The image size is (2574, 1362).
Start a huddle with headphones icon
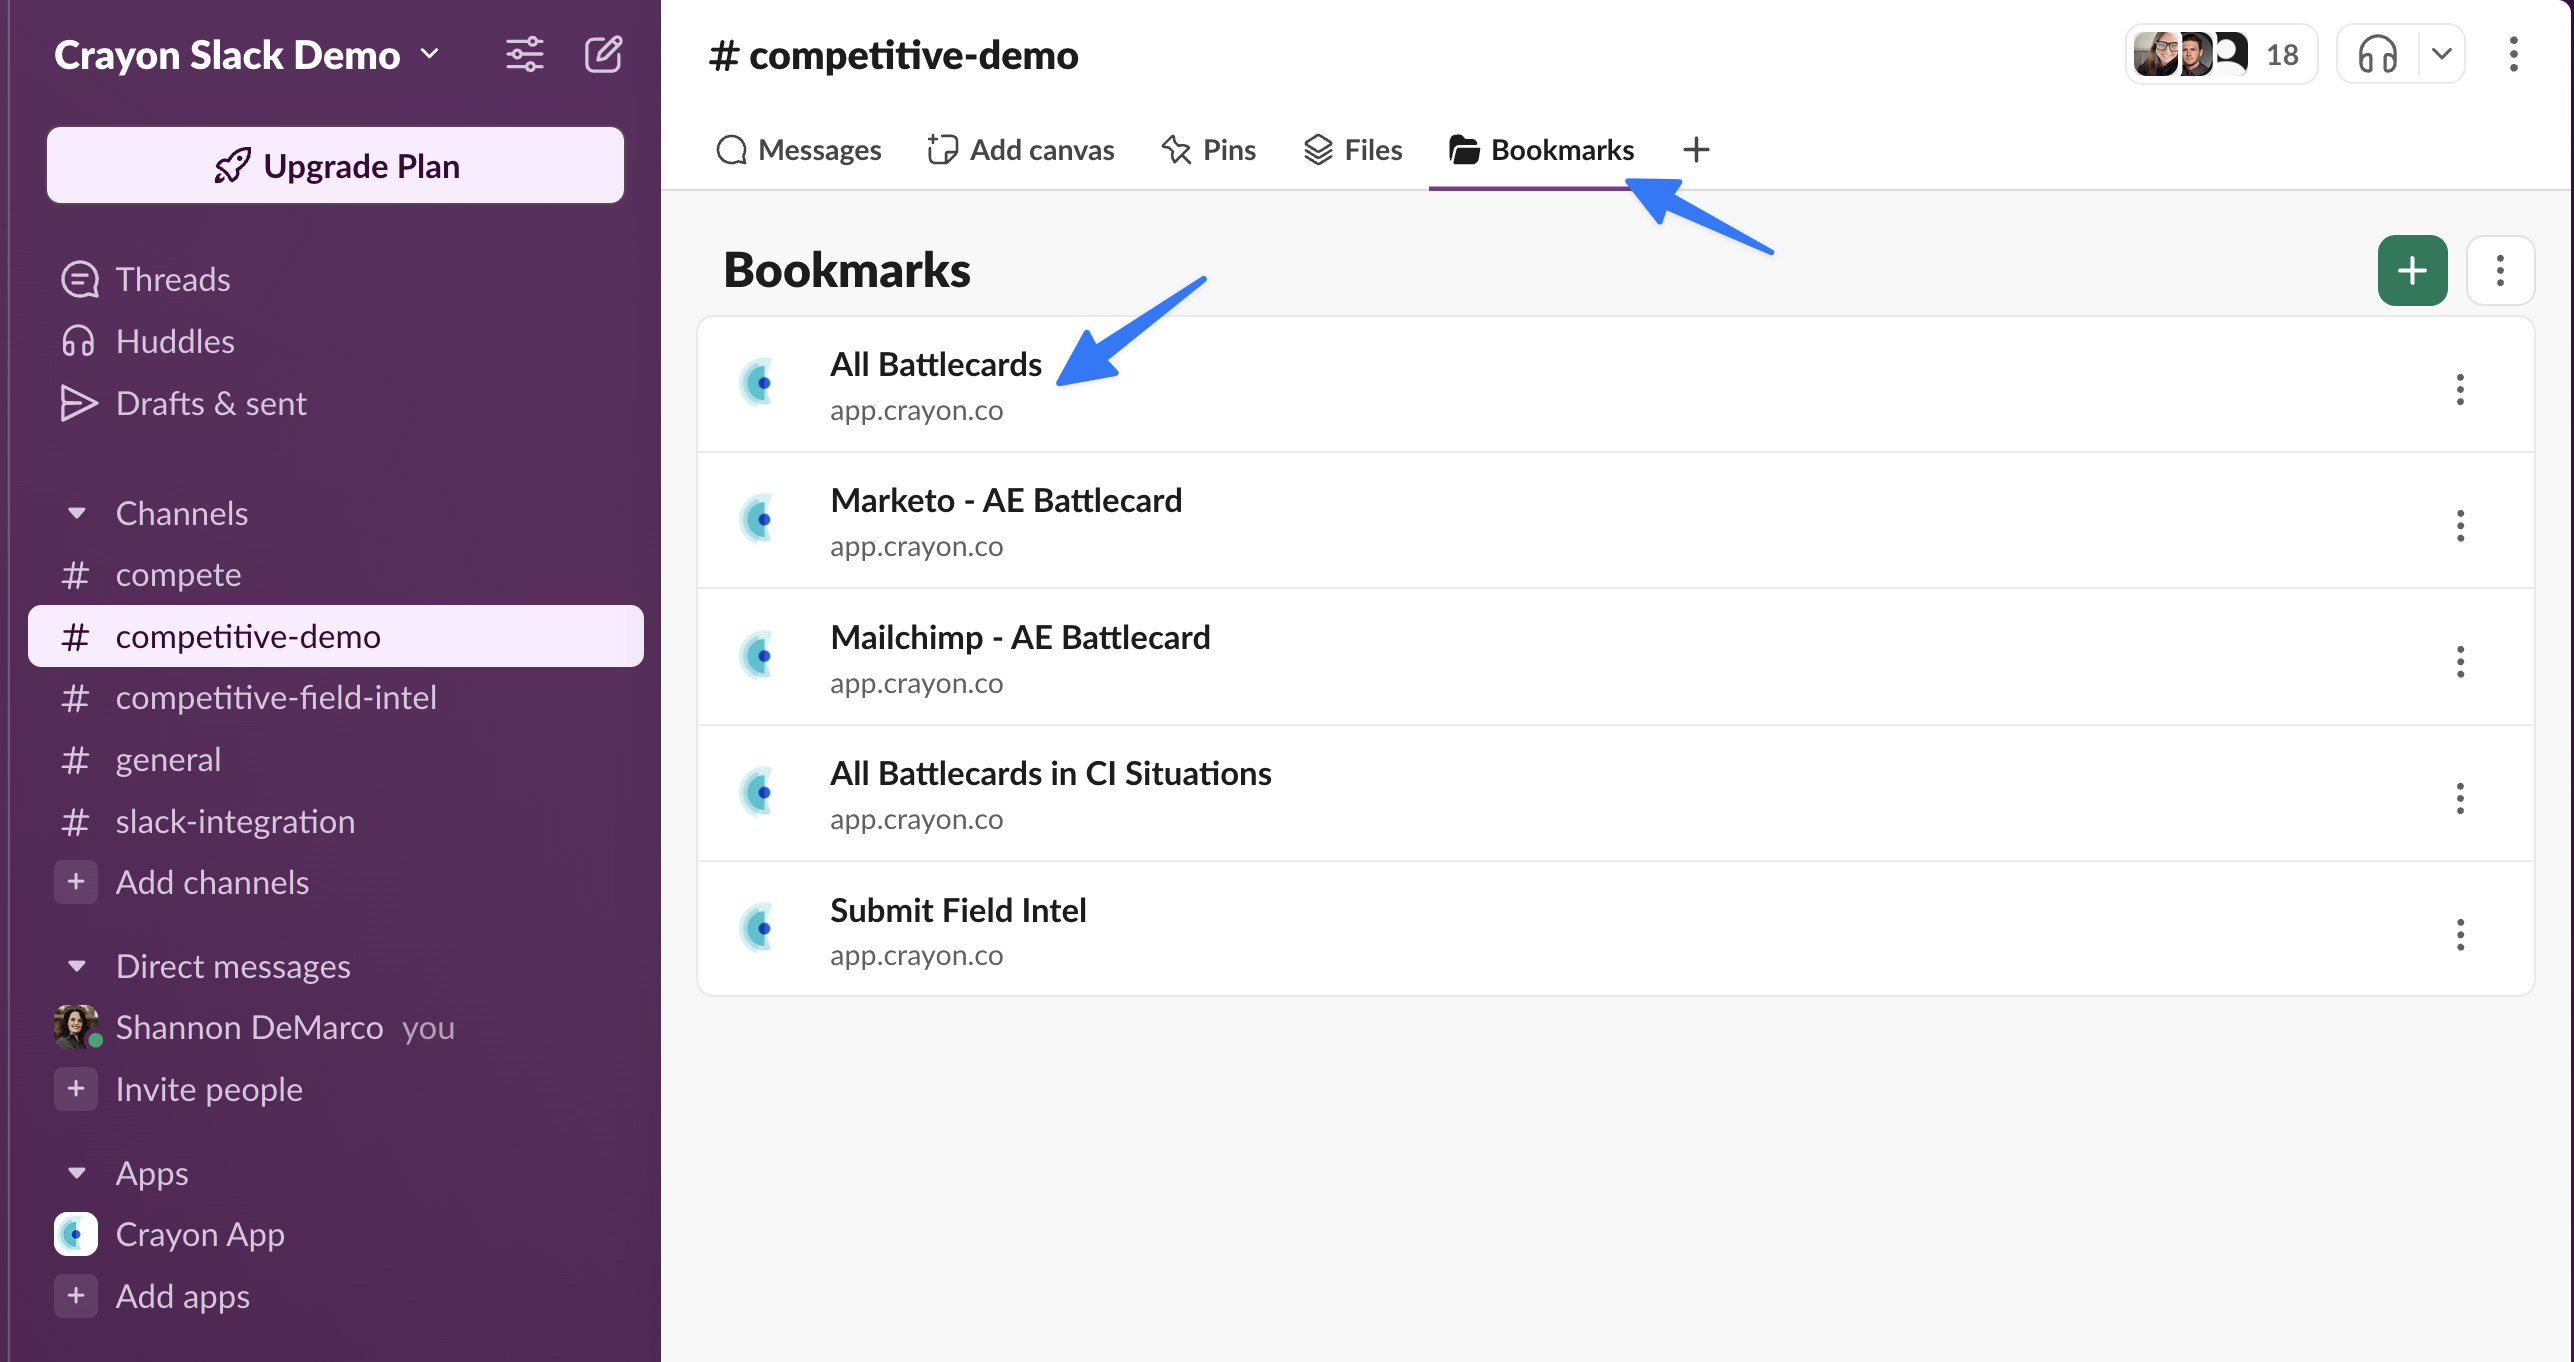tap(2377, 54)
